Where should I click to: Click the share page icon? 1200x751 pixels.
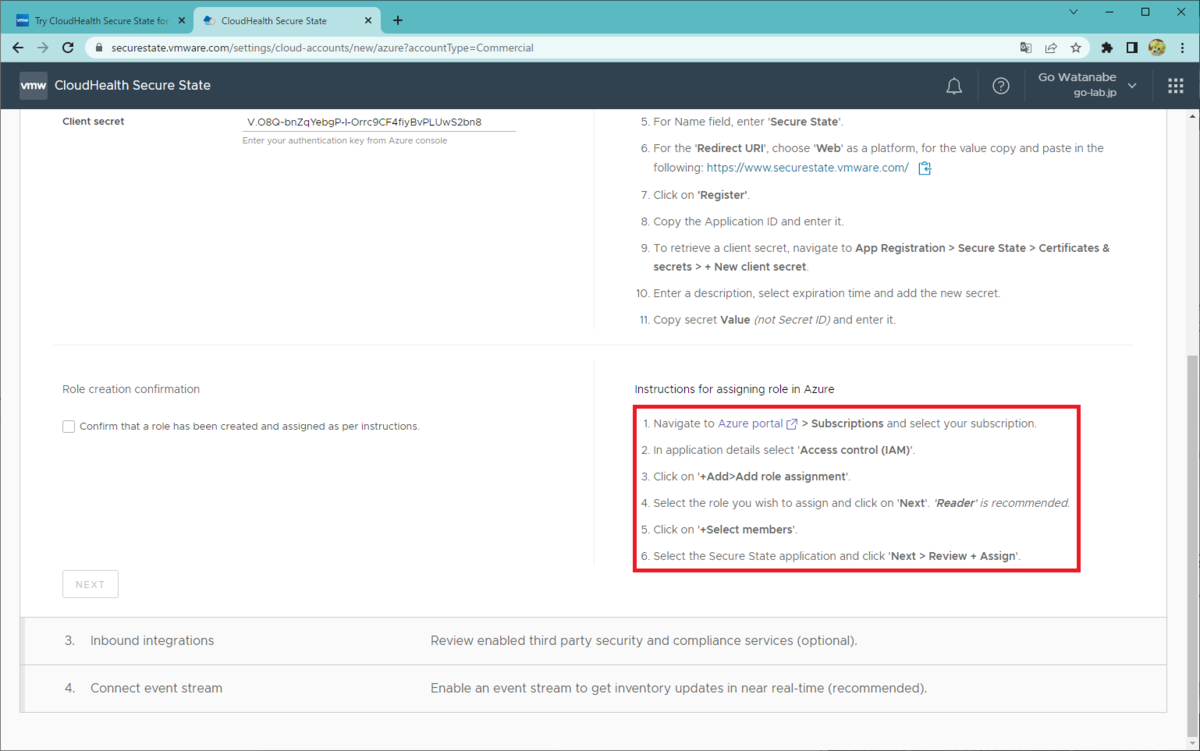pos(1051,48)
